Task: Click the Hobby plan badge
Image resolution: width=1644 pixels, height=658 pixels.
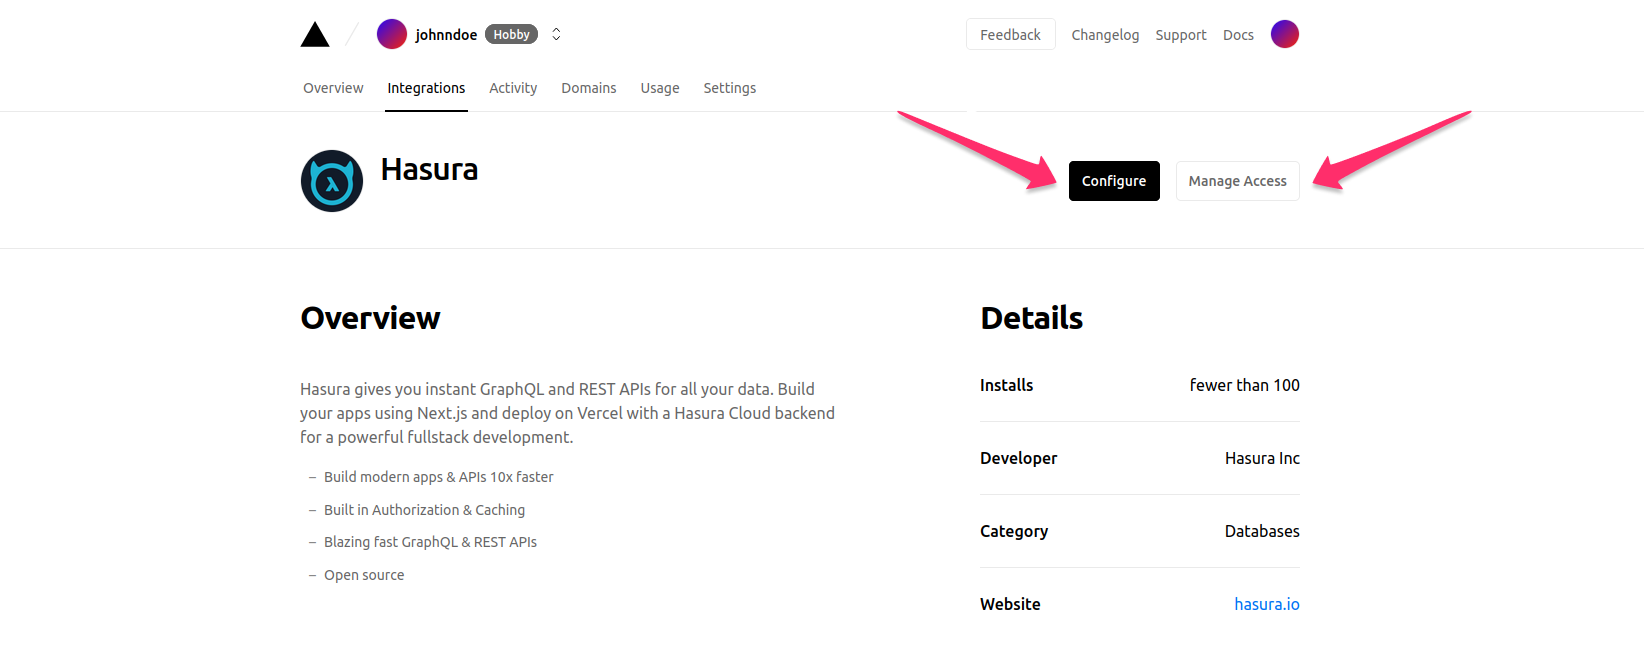Action: 511,34
